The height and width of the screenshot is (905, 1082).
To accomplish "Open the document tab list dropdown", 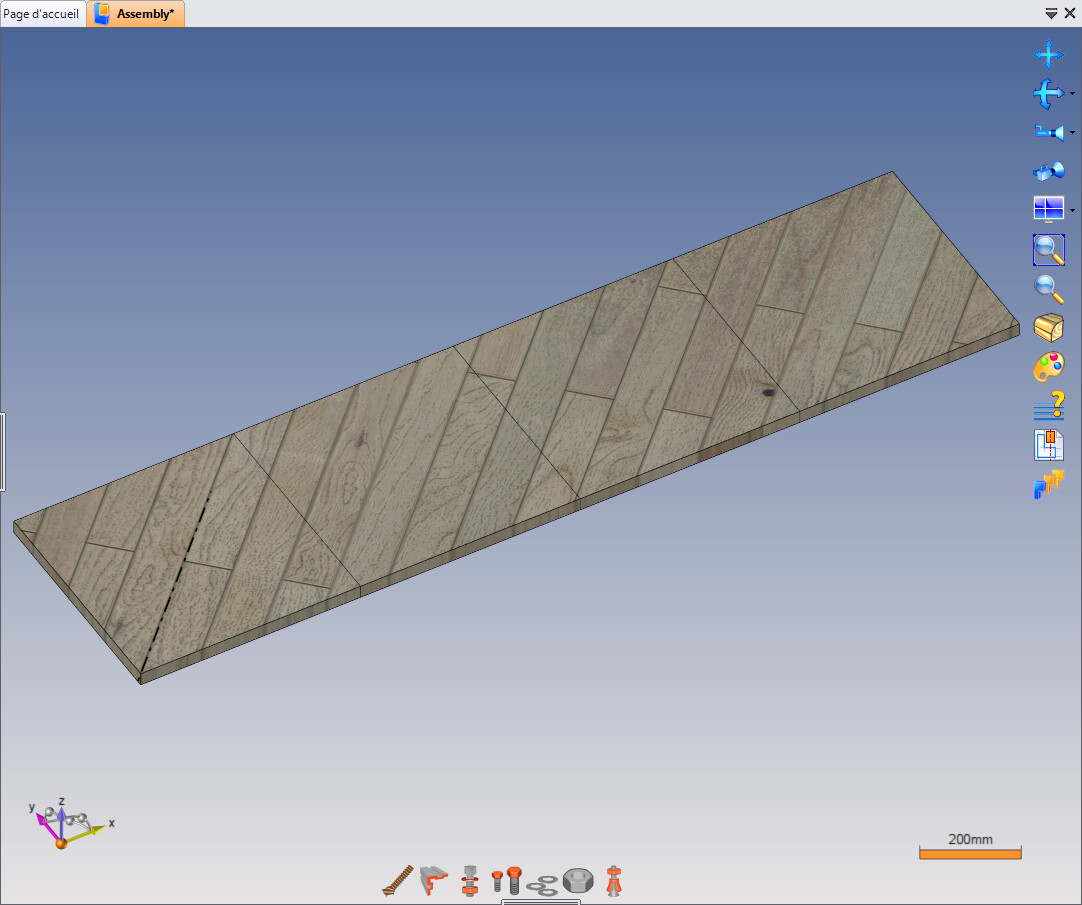I will pyautogui.click(x=1051, y=14).
